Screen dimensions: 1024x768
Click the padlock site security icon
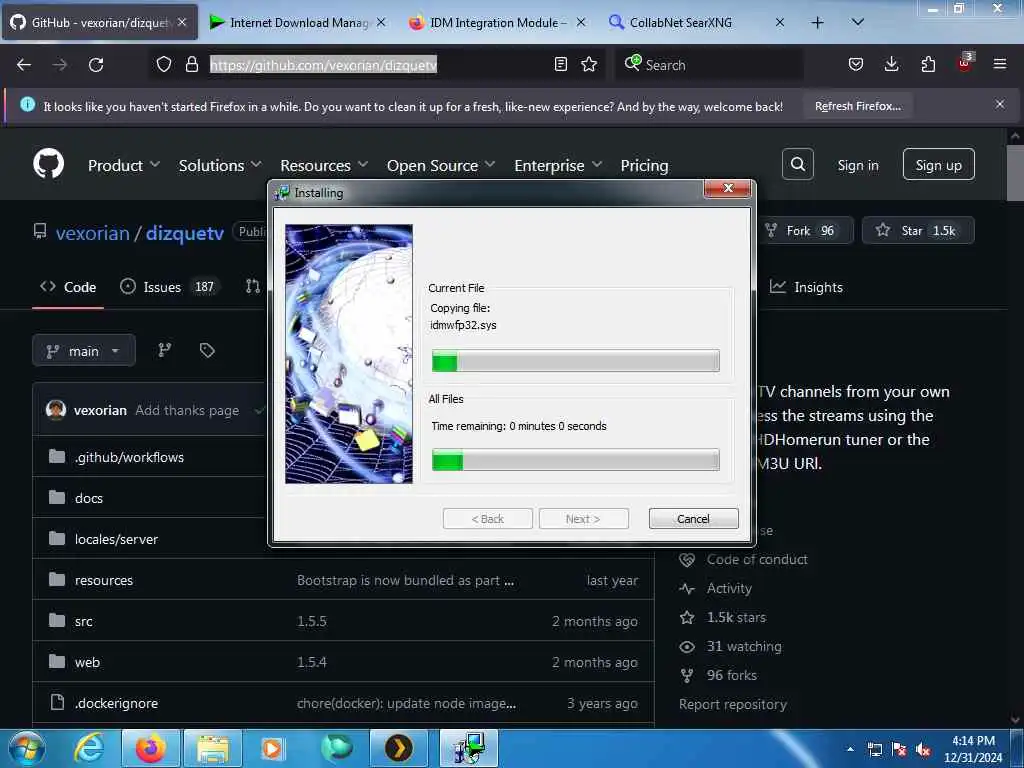[191, 64]
